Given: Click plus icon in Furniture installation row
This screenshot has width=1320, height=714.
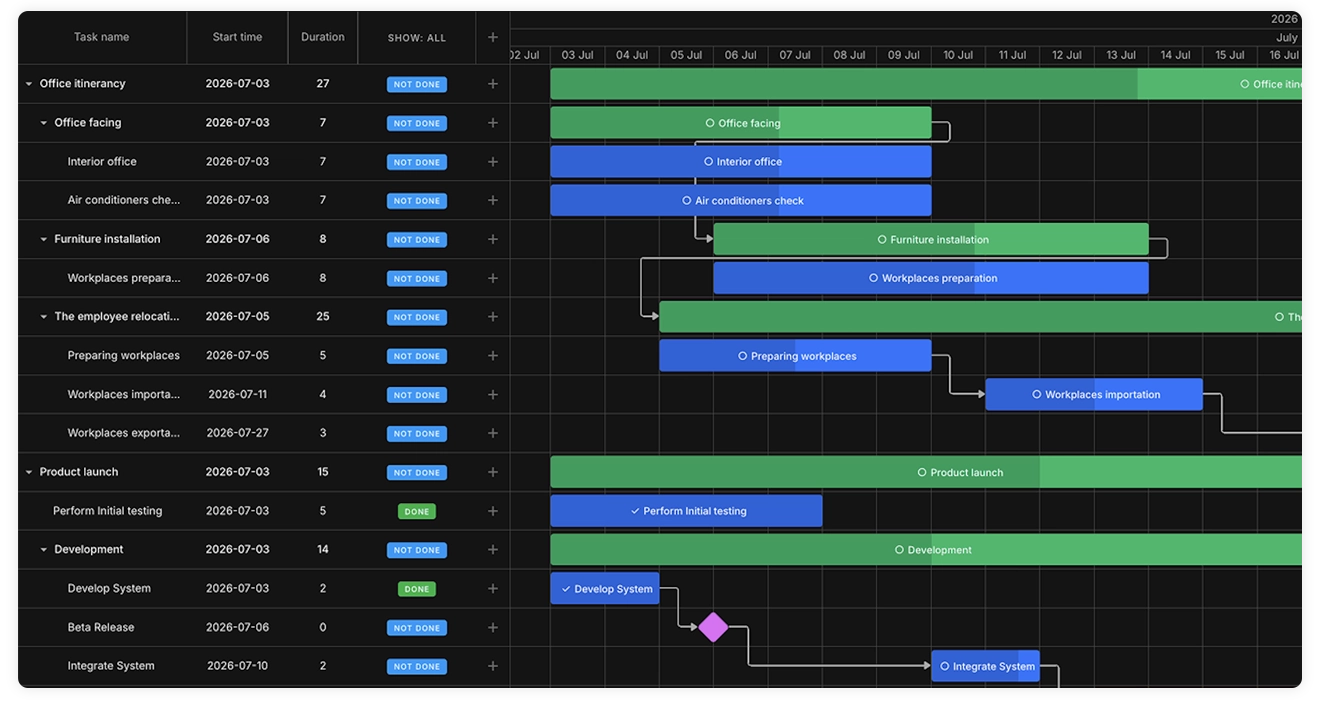Looking at the screenshot, I should (x=492, y=239).
